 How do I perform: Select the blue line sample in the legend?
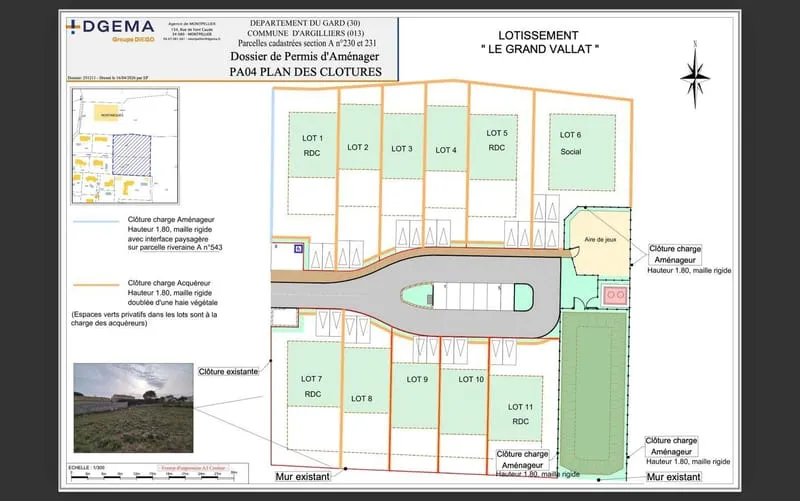[96, 221]
